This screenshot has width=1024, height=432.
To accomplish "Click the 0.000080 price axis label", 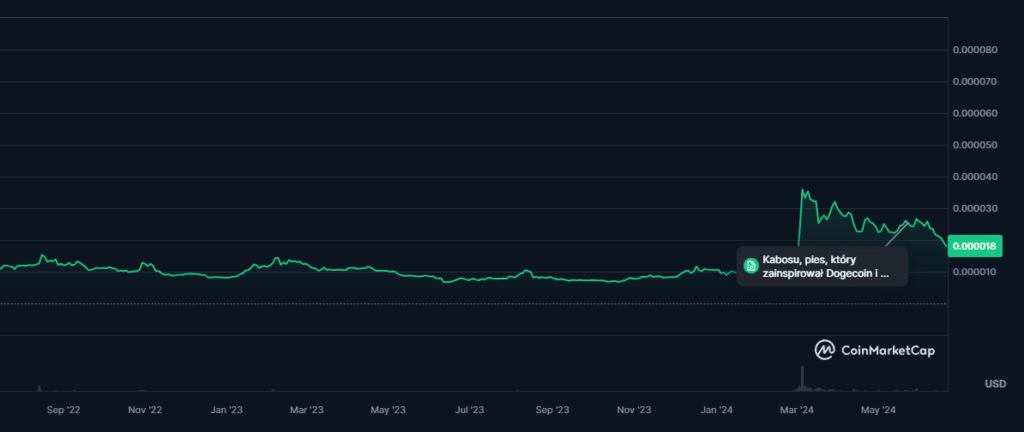I will (975, 49).
